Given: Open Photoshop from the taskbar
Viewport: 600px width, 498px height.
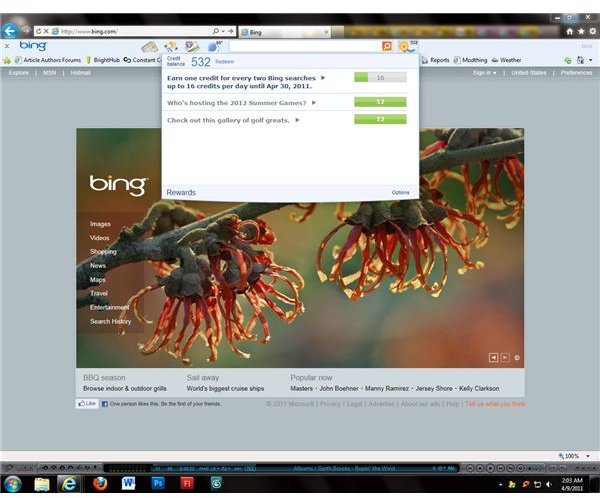Looking at the screenshot, I should pyautogui.click(x=157, y=483).
